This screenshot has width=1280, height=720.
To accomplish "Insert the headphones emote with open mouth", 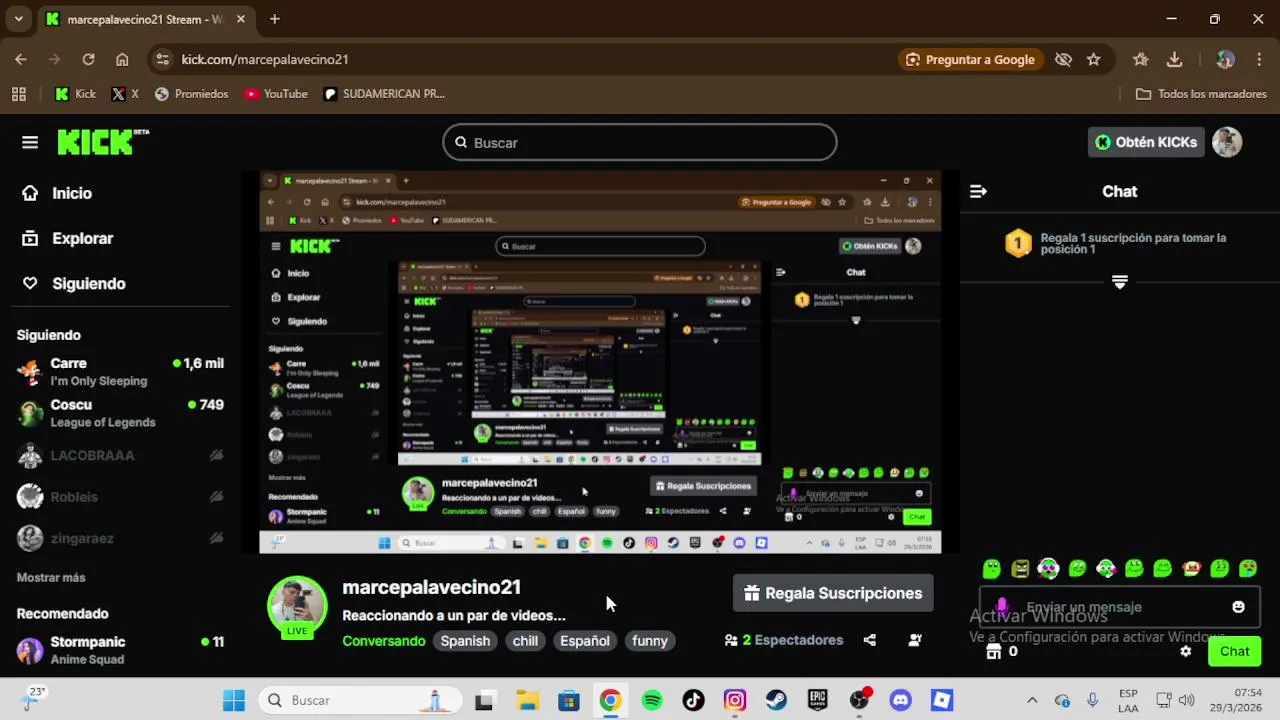I will coord(1048,569).
